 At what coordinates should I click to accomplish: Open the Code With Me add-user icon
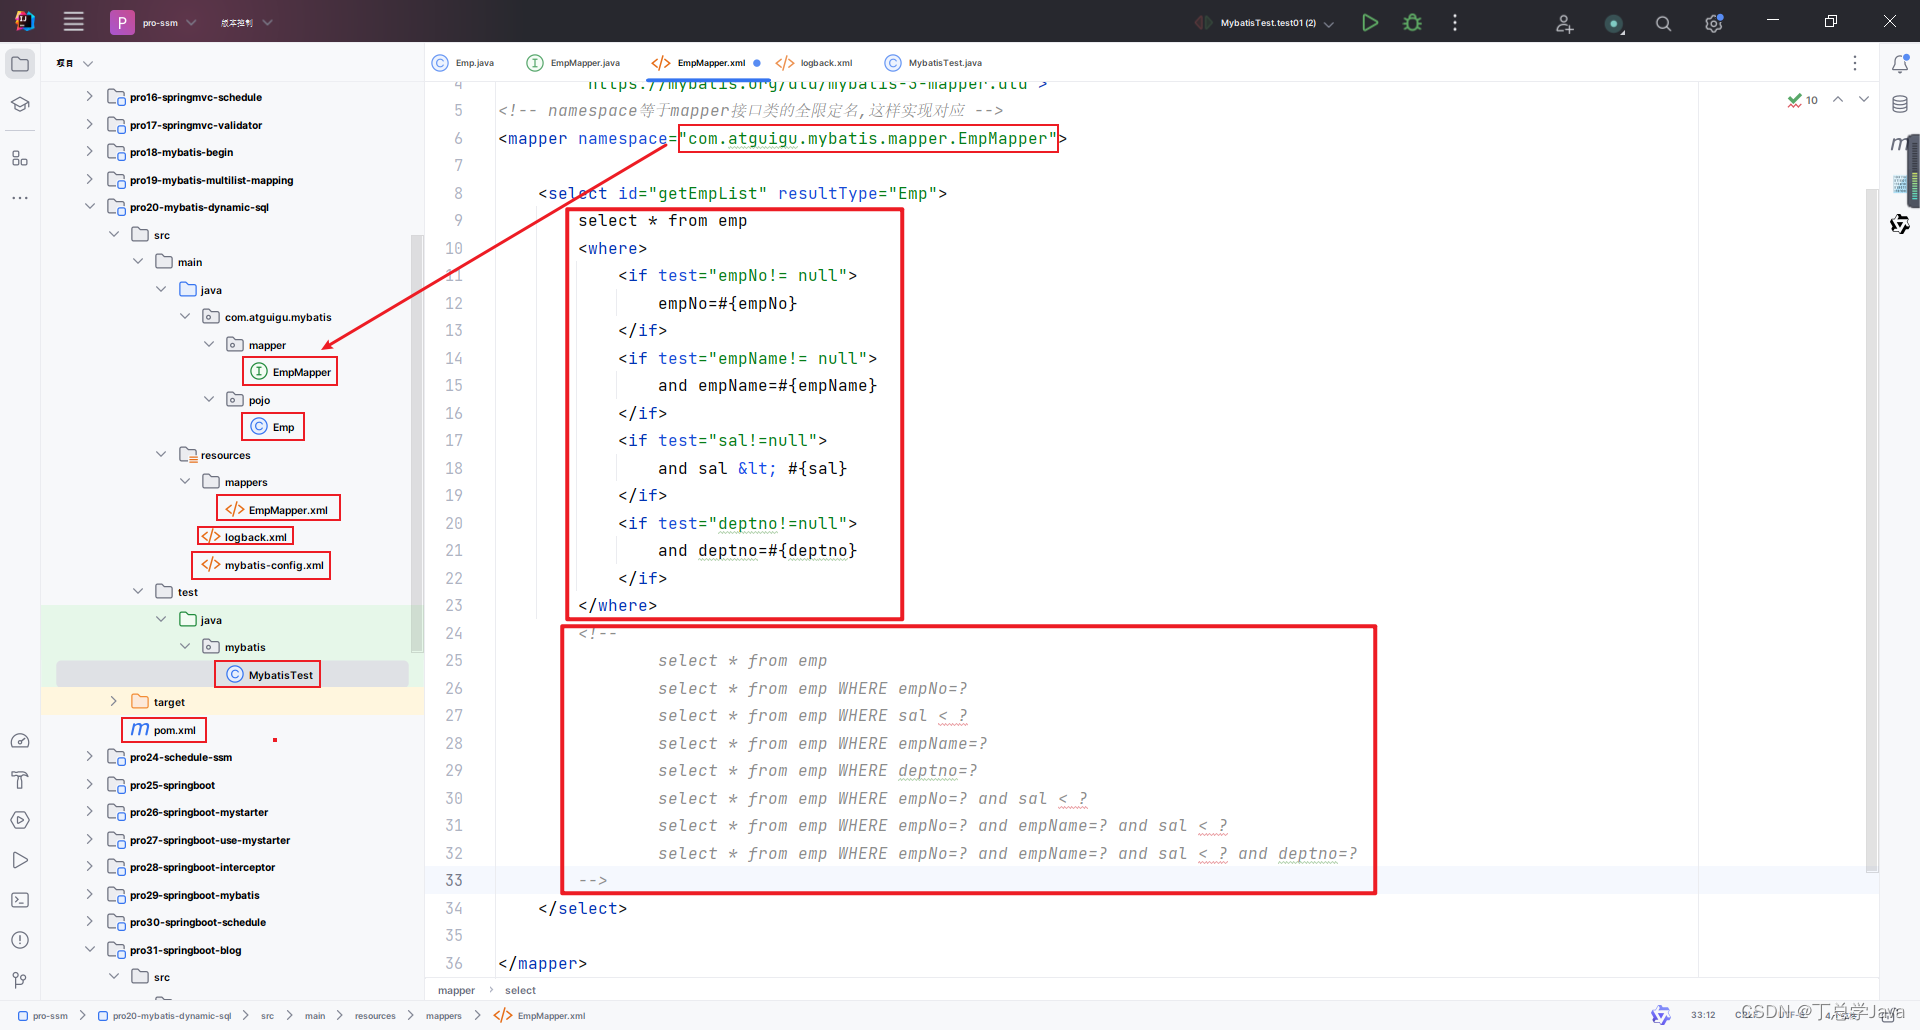tap(1565, 23)
